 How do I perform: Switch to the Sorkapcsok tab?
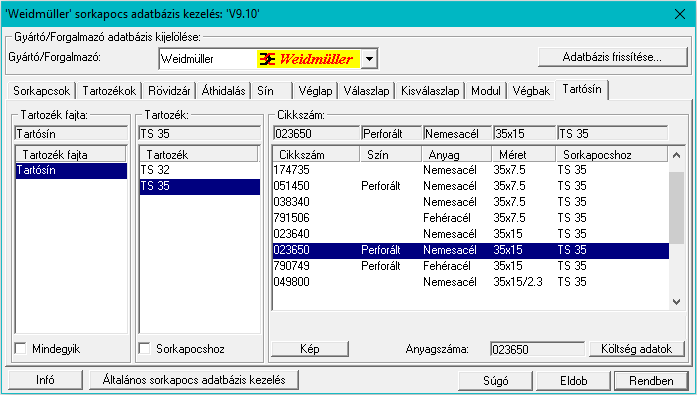click(x=41, y=91)
